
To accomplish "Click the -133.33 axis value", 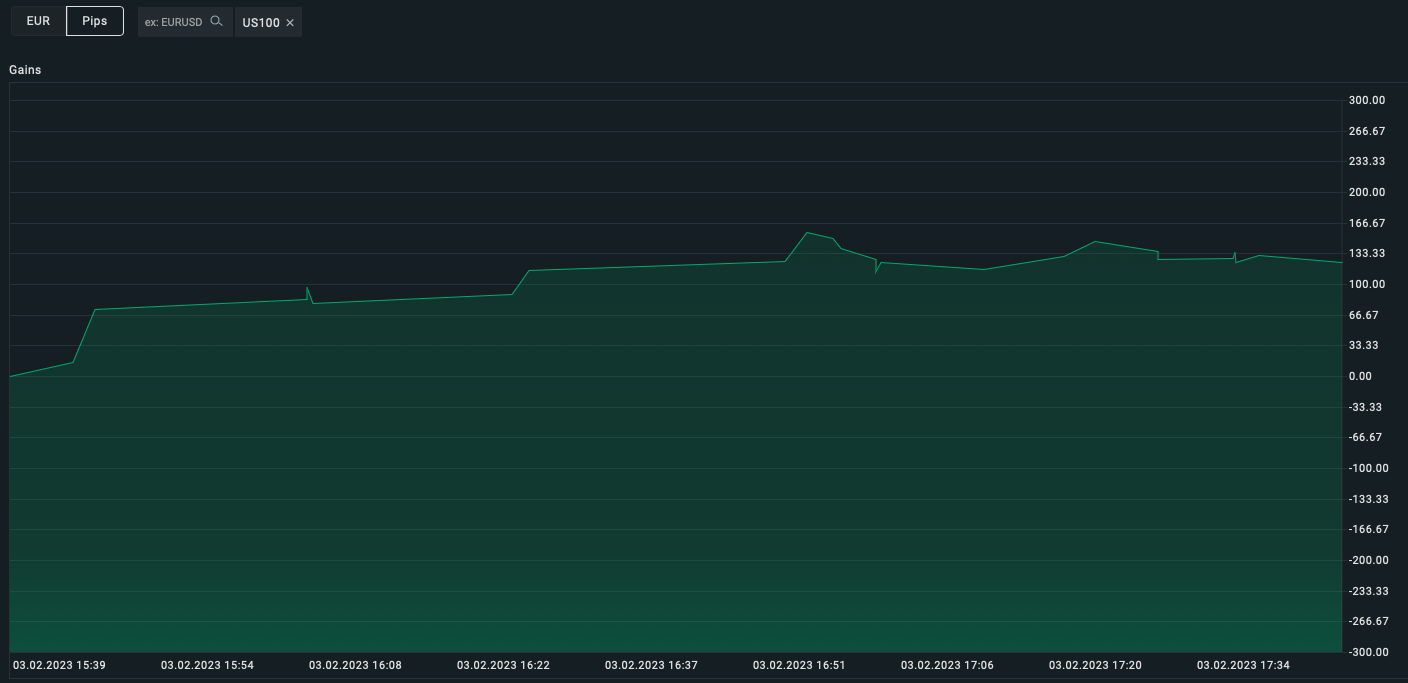I will (x=1369, y=499).
